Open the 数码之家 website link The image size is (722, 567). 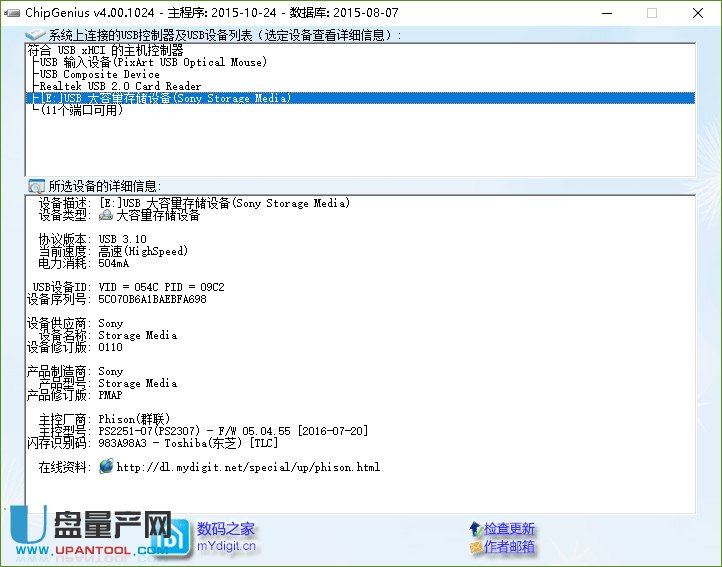click(x=226, y=528)
